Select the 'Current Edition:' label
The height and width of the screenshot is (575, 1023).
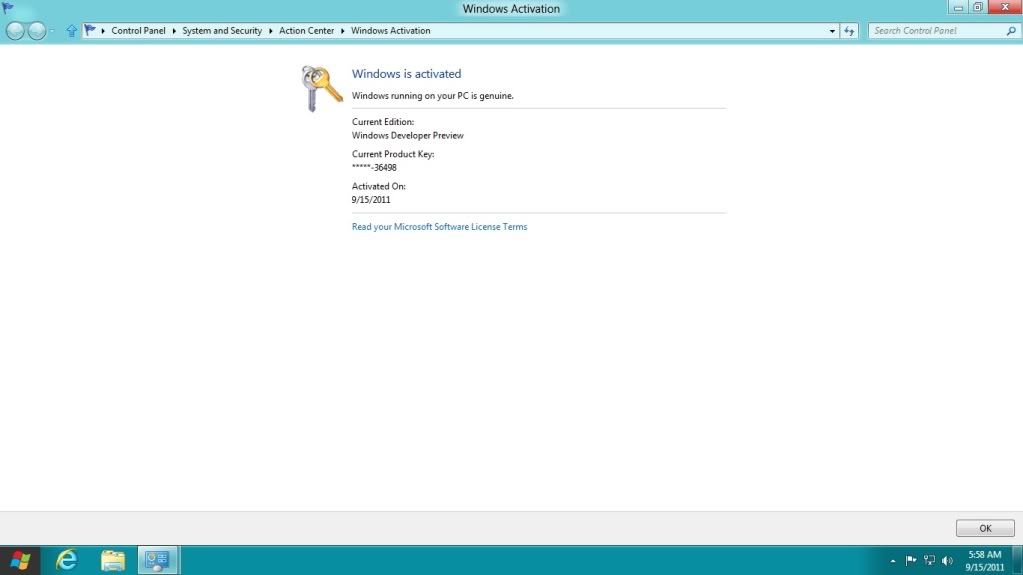pyautogui.click(x=383, y=121)
